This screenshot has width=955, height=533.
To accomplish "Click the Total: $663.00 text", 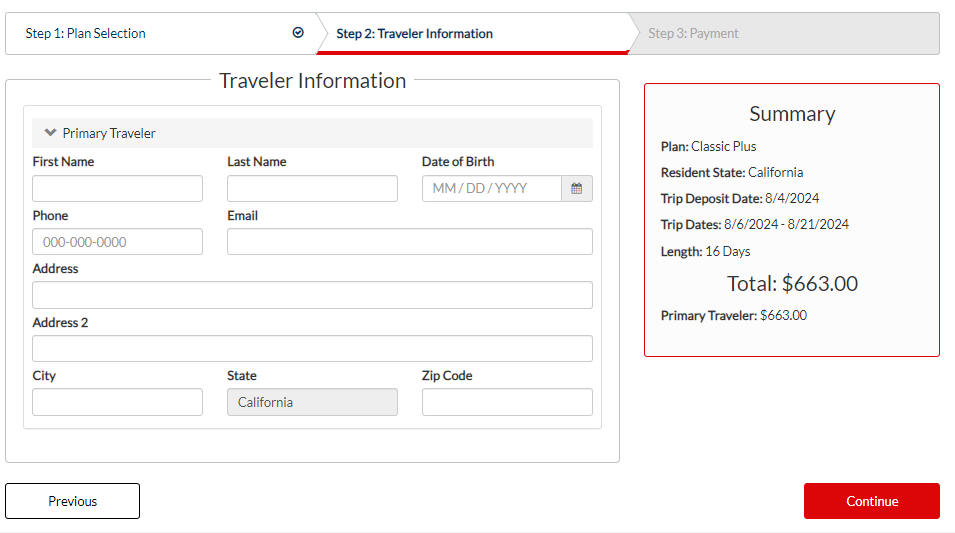I will pyautogui.click(x=792, y=283).
